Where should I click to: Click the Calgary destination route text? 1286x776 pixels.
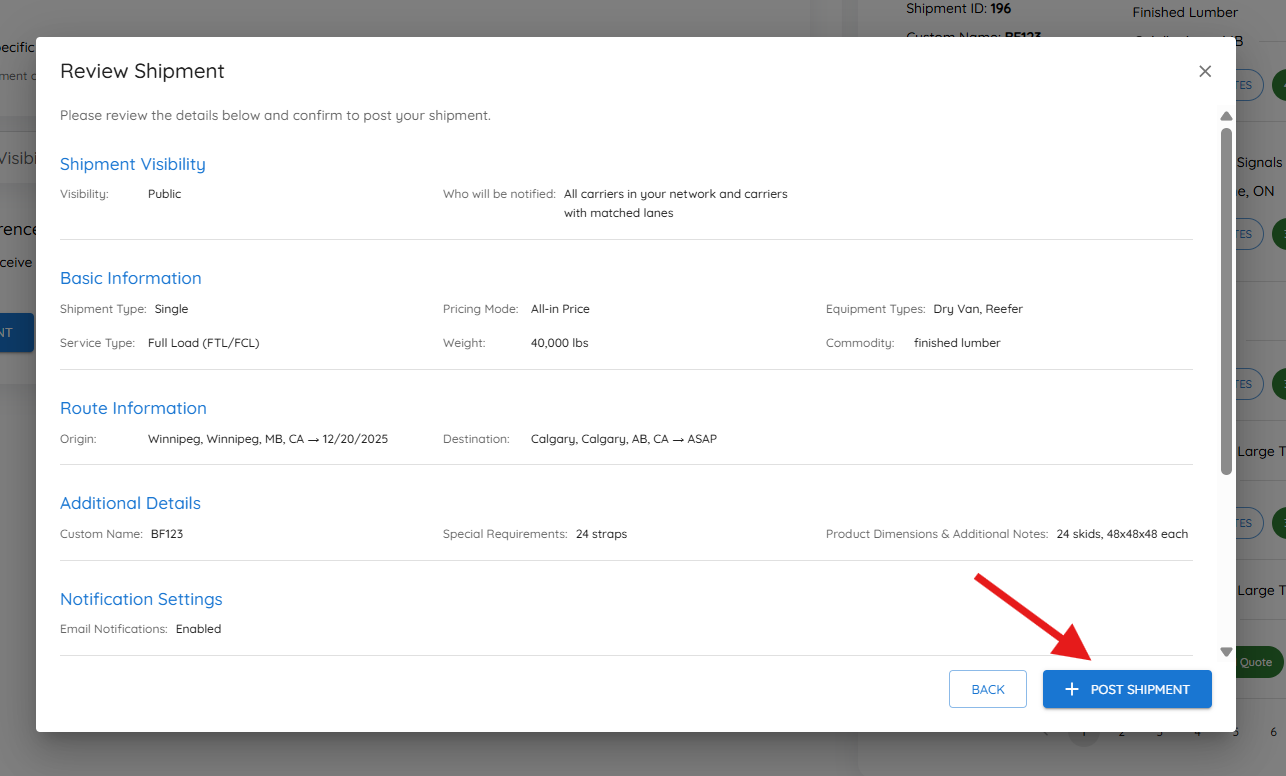(x=624, y=439)
